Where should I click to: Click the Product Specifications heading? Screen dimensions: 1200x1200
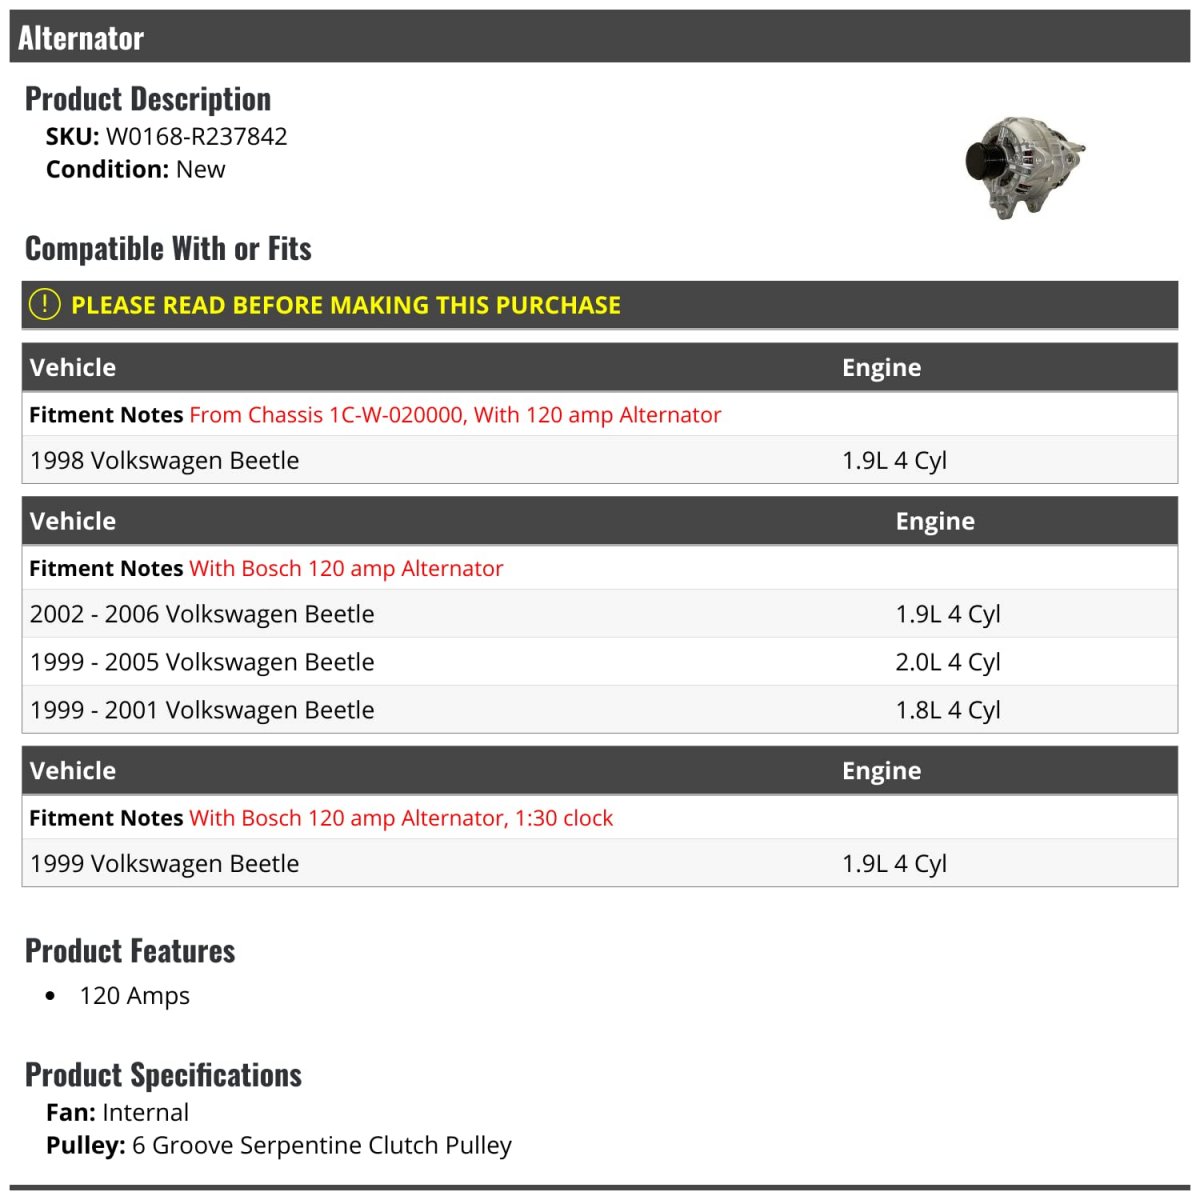point(163,1075)
